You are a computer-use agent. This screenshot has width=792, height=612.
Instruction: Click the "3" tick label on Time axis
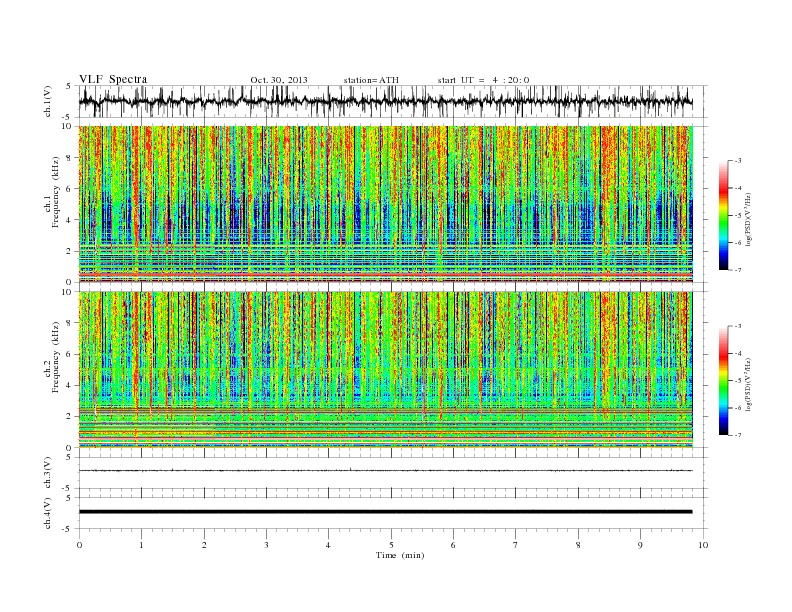[266, 545]
